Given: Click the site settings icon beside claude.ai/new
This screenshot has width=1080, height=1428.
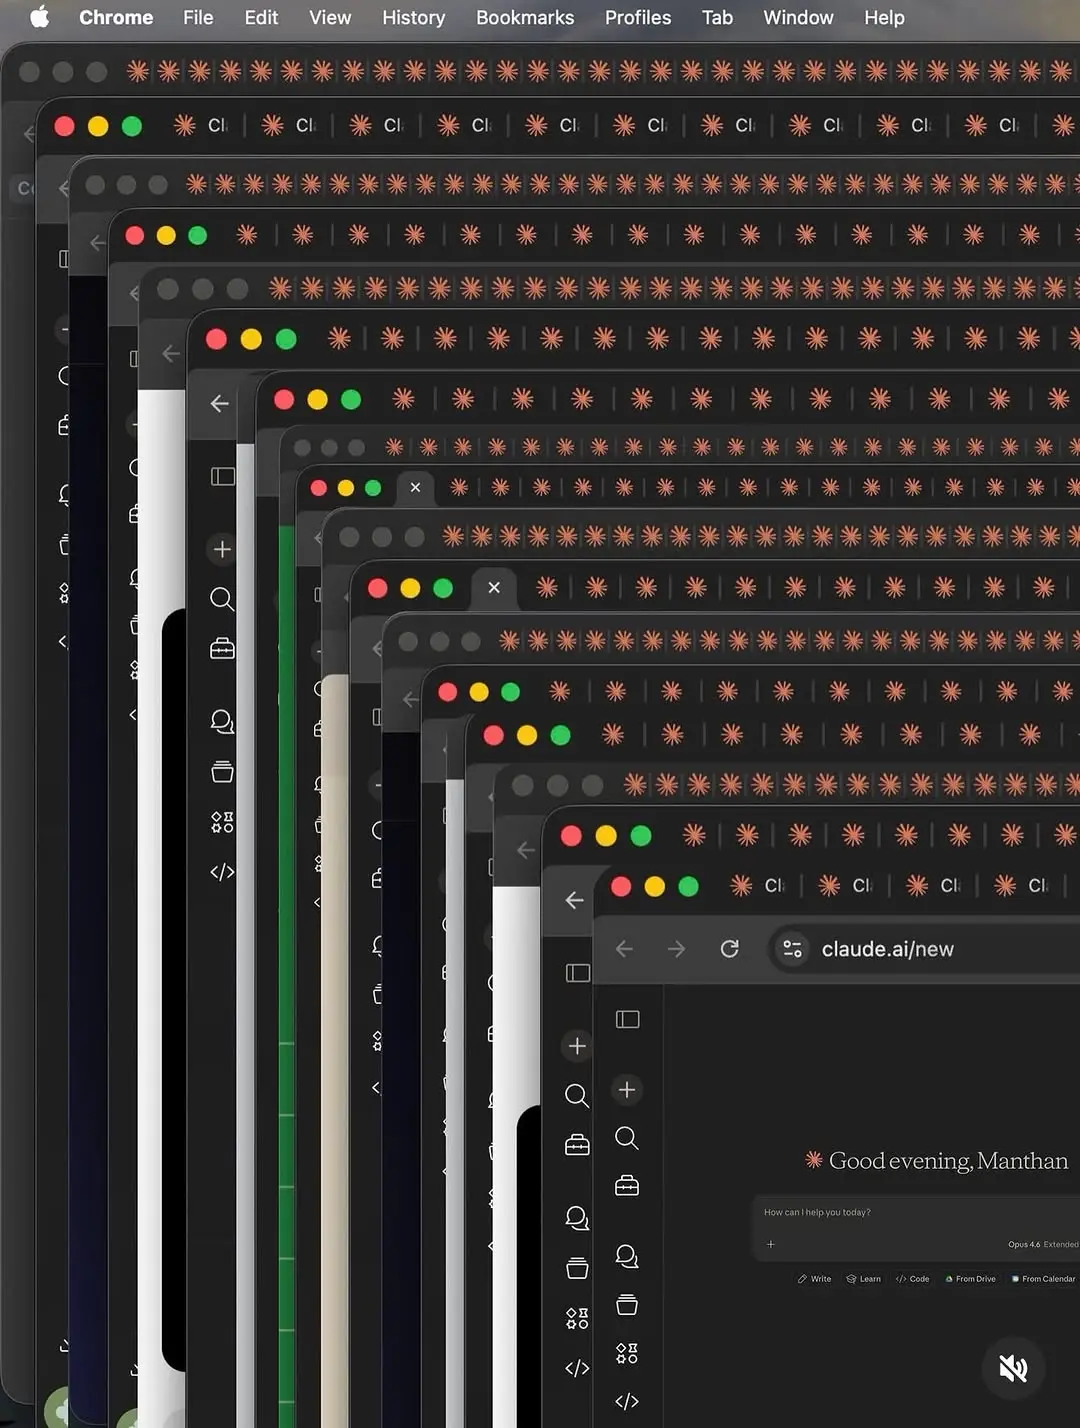Looking at the screenshot, I should [x=792, y=948].
